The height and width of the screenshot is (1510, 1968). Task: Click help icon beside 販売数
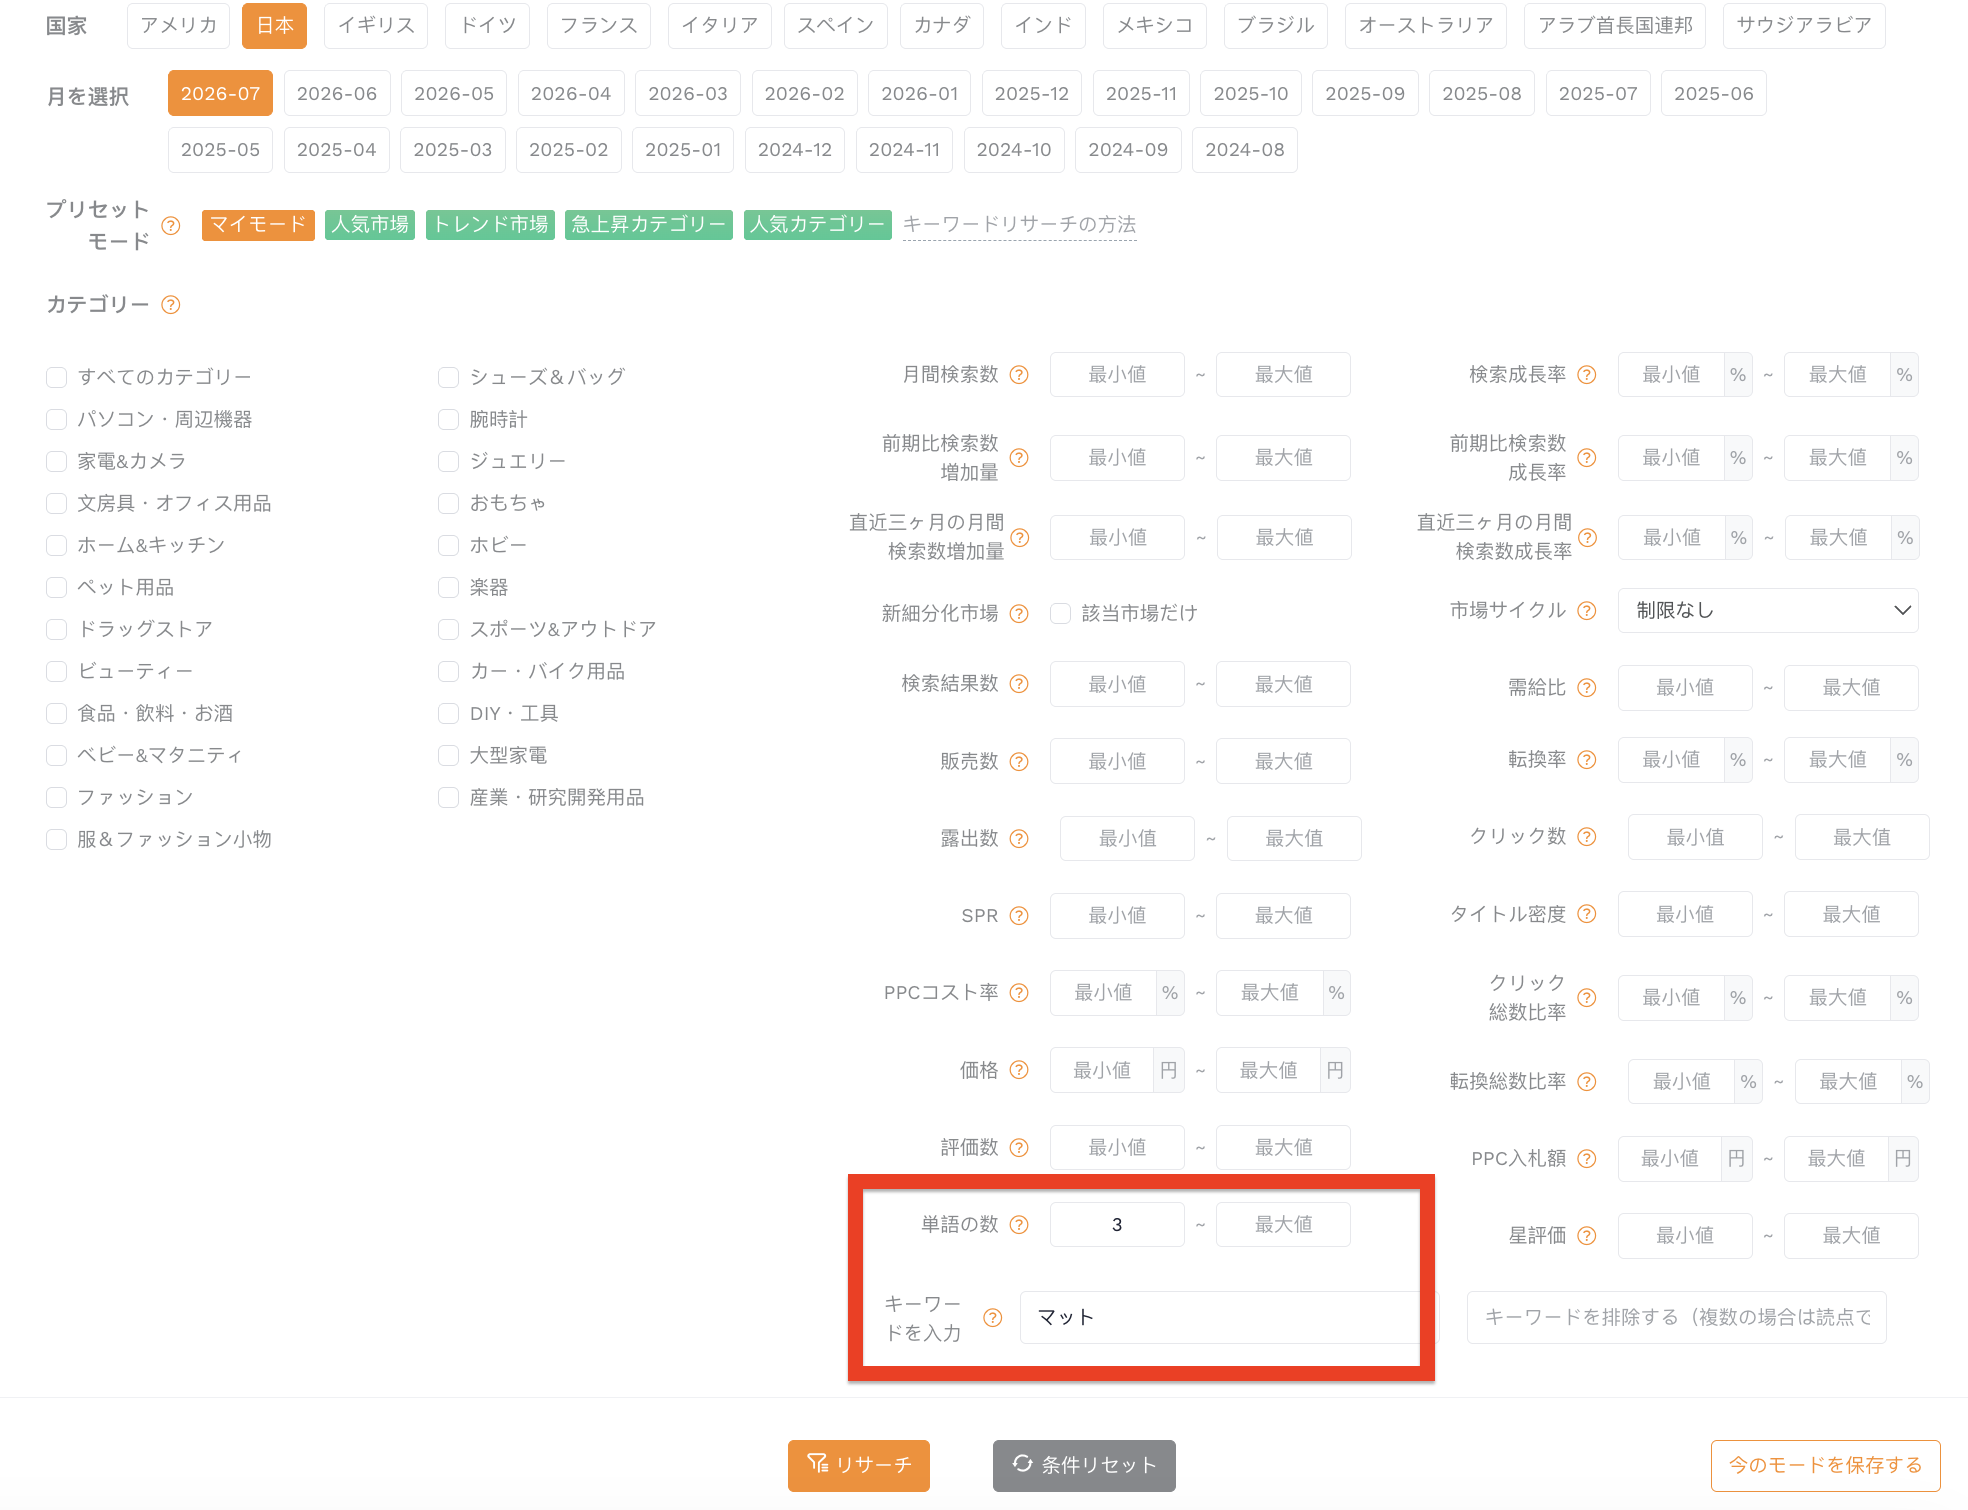(1019, 762)
